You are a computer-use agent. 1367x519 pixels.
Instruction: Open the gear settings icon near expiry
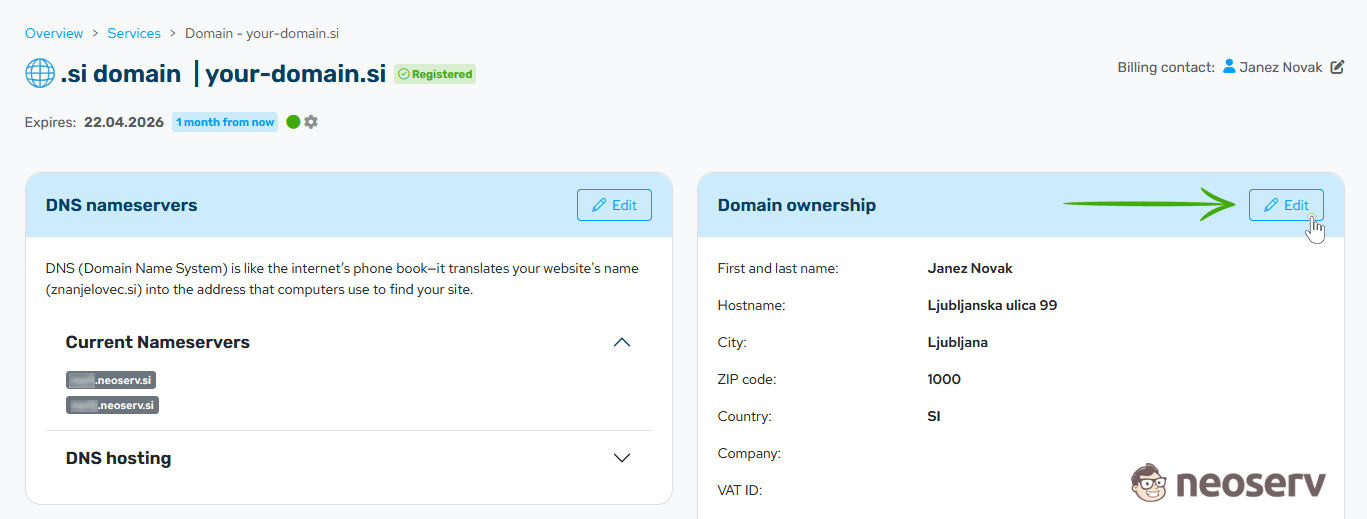pyautogui.click(x=311, y=122)
